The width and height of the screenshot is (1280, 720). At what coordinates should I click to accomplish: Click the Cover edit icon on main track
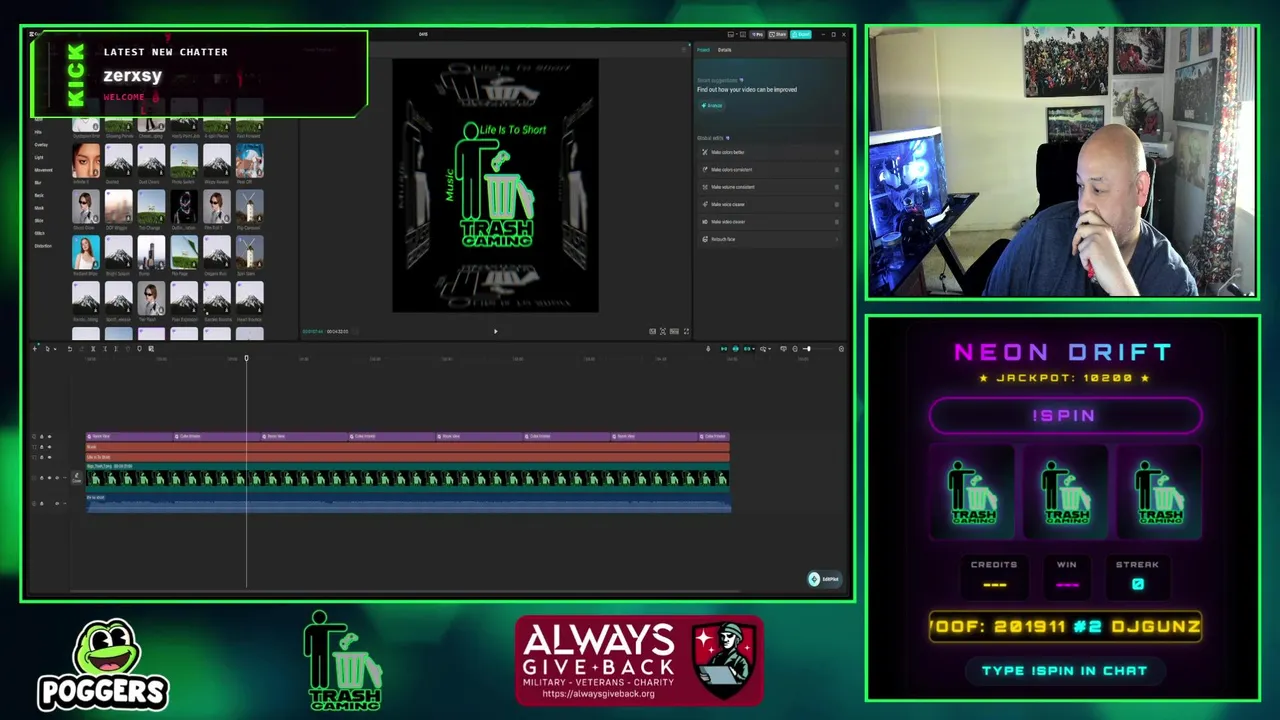coord(77,477)
